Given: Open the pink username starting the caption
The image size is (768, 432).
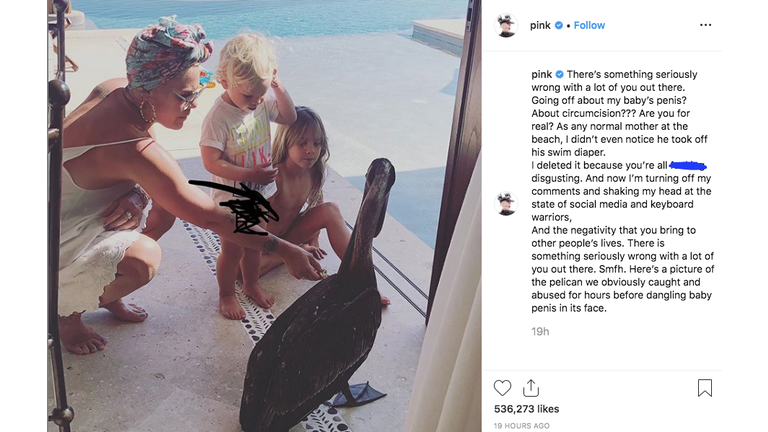Looking at the screenshot, I should 542,74.
